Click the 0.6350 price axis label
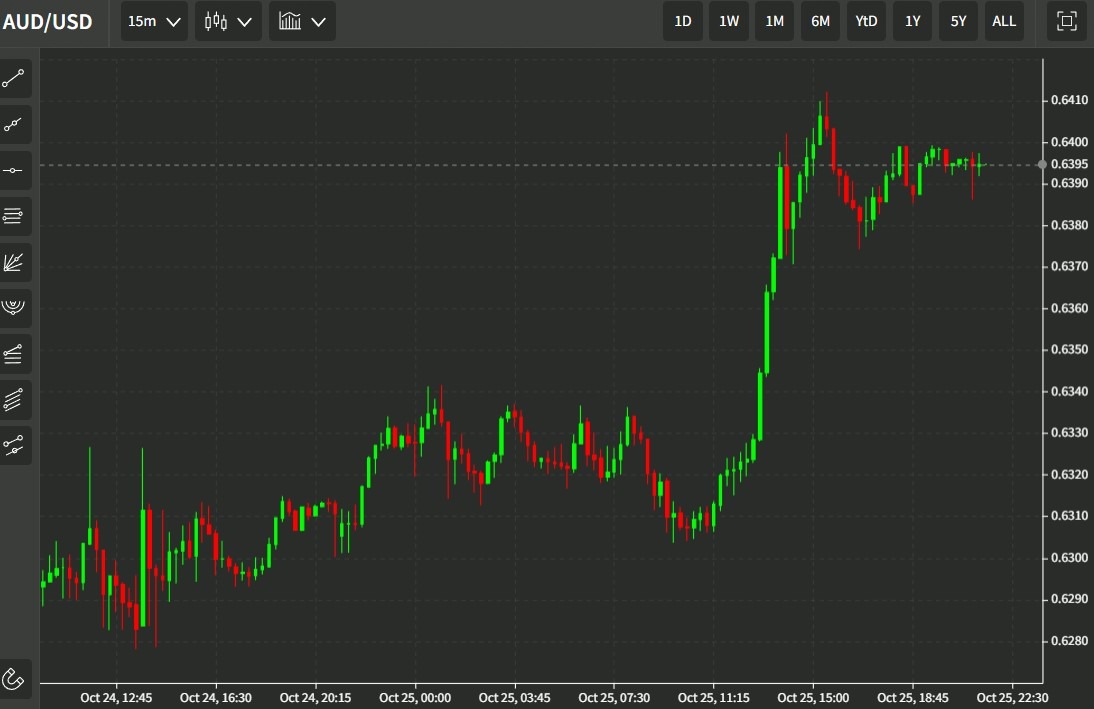1094x709 pixels. point(1070,349)
